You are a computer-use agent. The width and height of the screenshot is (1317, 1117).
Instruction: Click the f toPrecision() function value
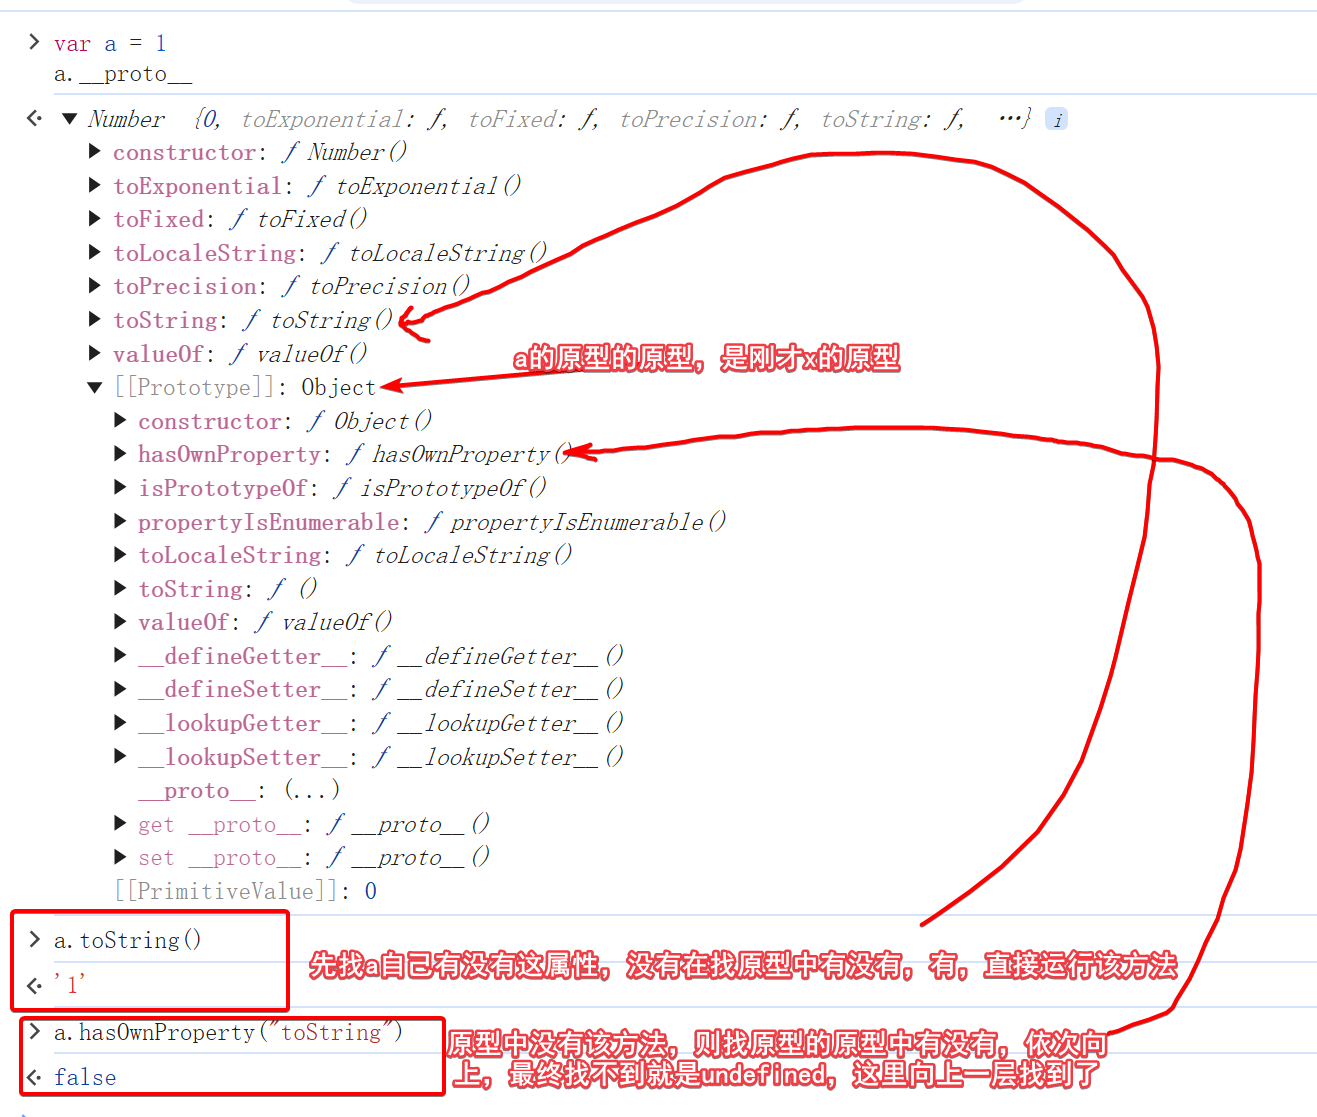coord(376,286)
